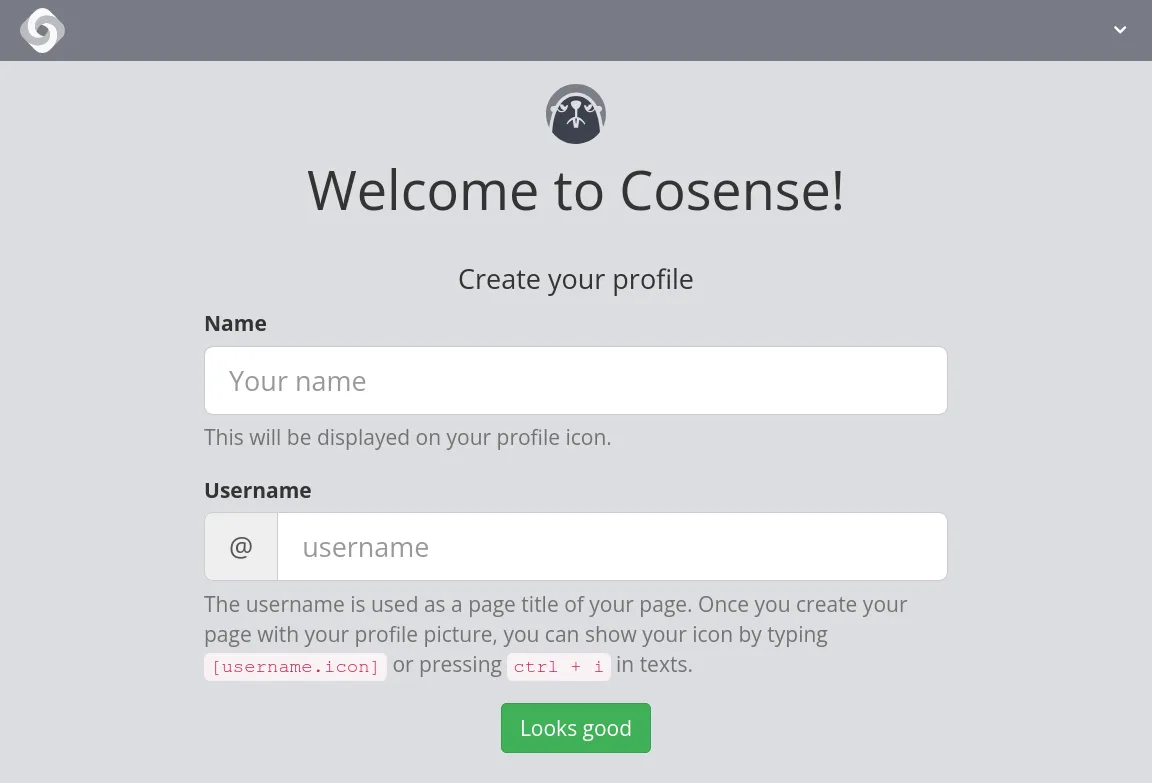Click the round profile avatar icon
The width and height of the screenshot is (1152, 783).
(576, 114)
